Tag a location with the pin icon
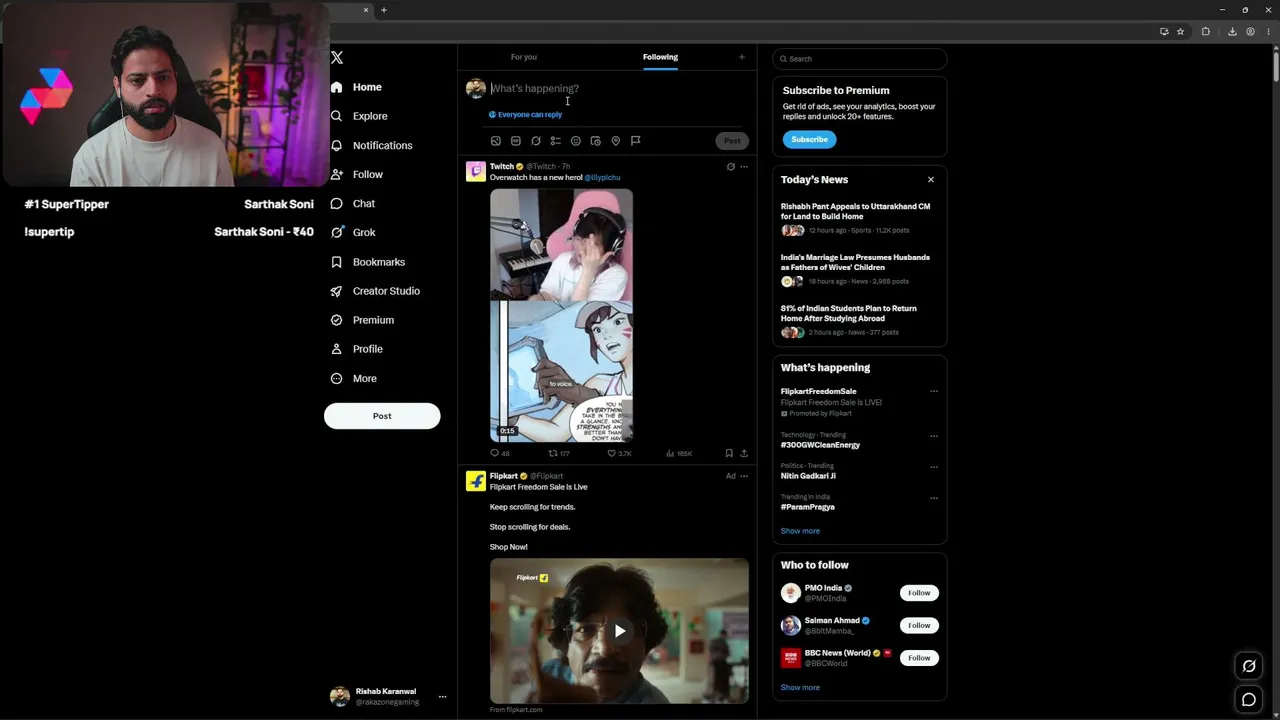The image size is (1280, 720). click(x=616, y=141)
